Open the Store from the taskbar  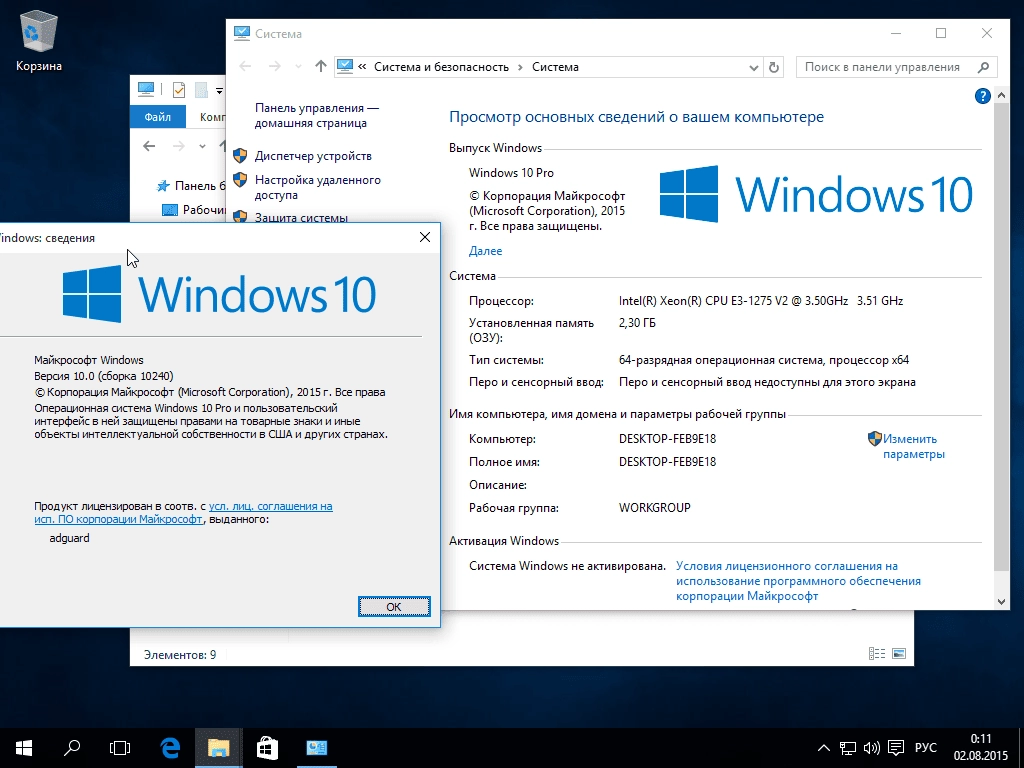pyautogui.click(x=267, y=748)
